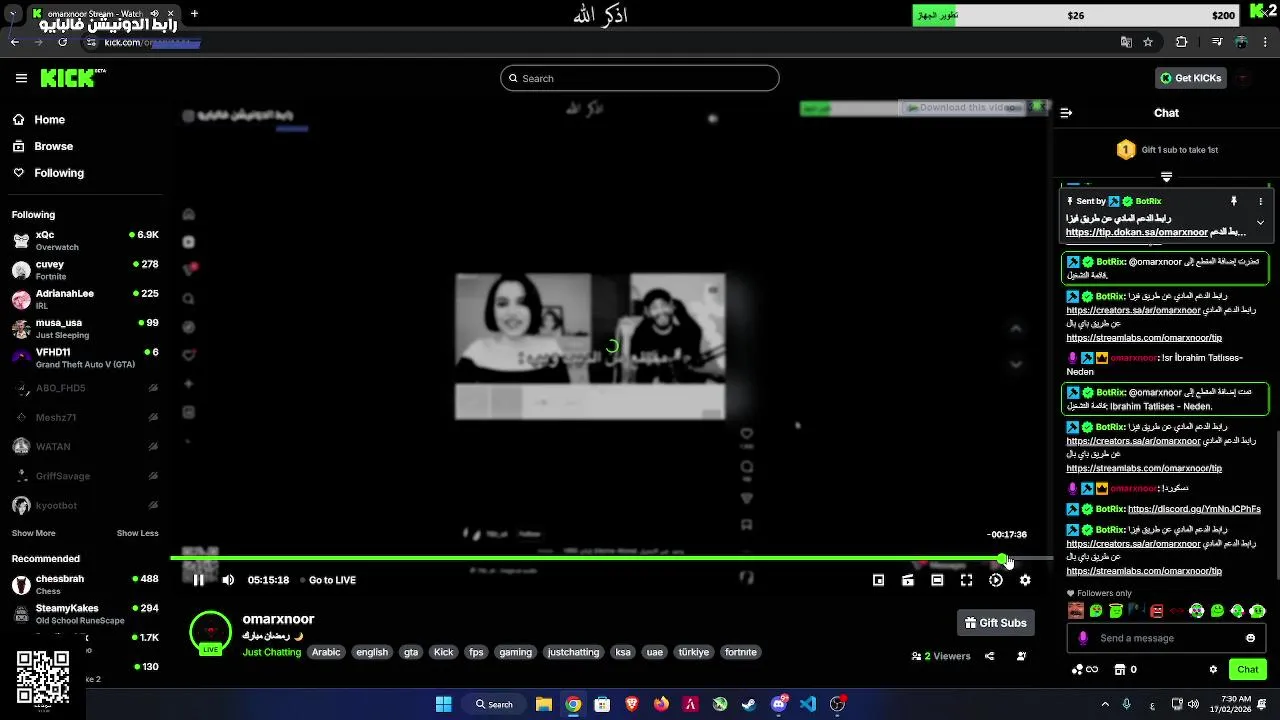Click the Kick search box
The image size is (1280, 720).
(640, 78)
